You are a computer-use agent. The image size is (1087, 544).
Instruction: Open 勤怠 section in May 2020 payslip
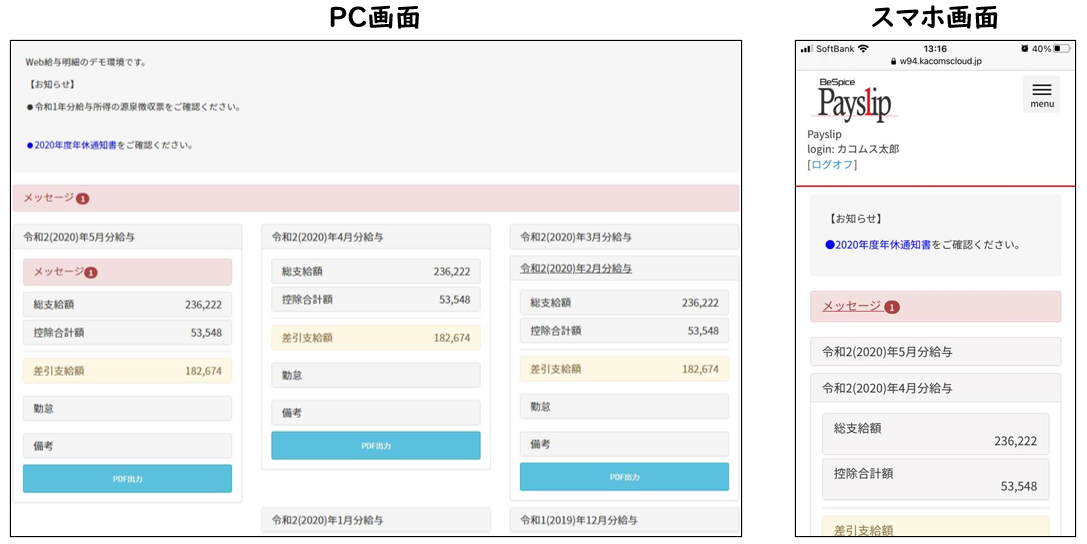tap(127, 408)
